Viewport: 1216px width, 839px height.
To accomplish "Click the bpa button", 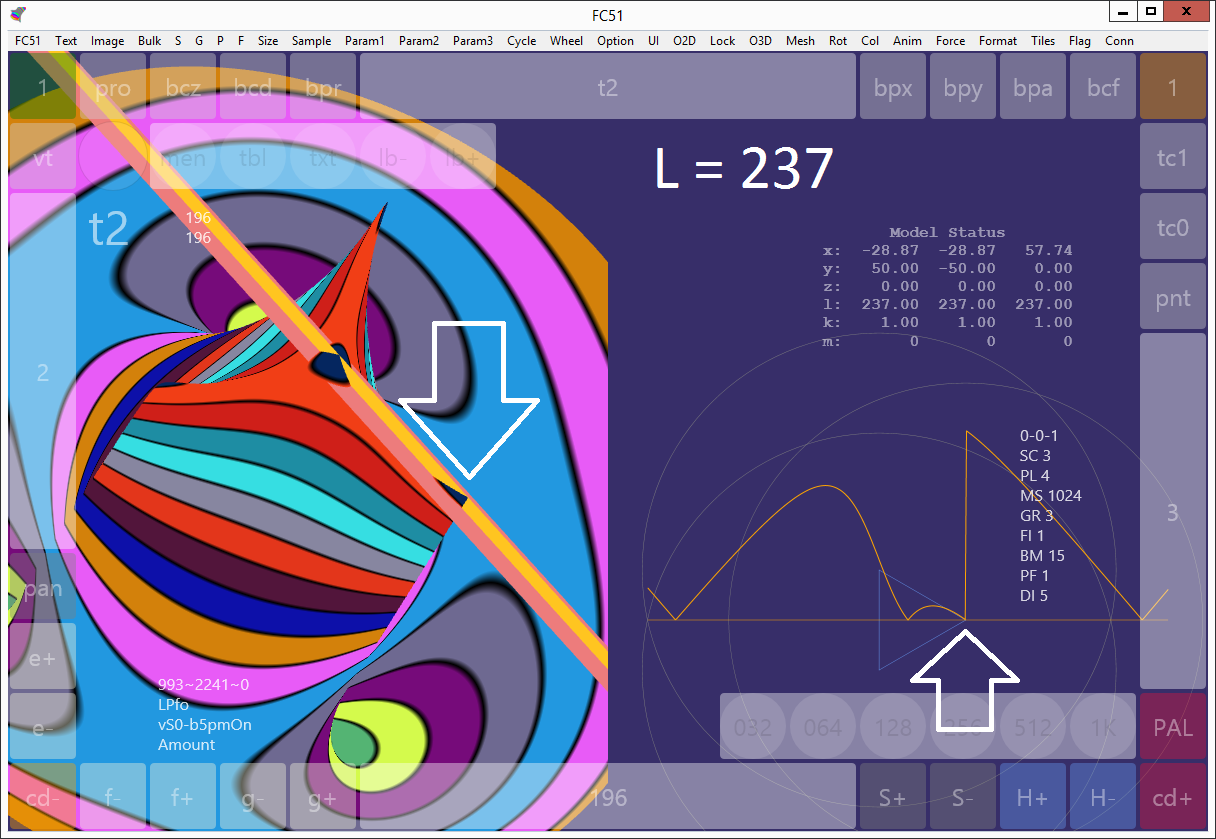I will click(1033, 87).
